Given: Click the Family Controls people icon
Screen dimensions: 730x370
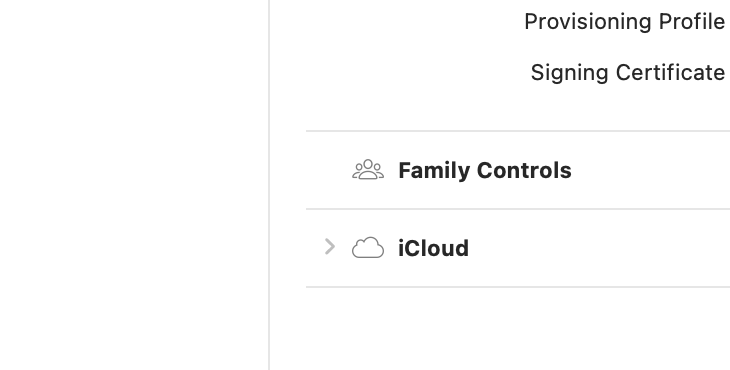Looking at the screenshot, I should coord(368,170).
